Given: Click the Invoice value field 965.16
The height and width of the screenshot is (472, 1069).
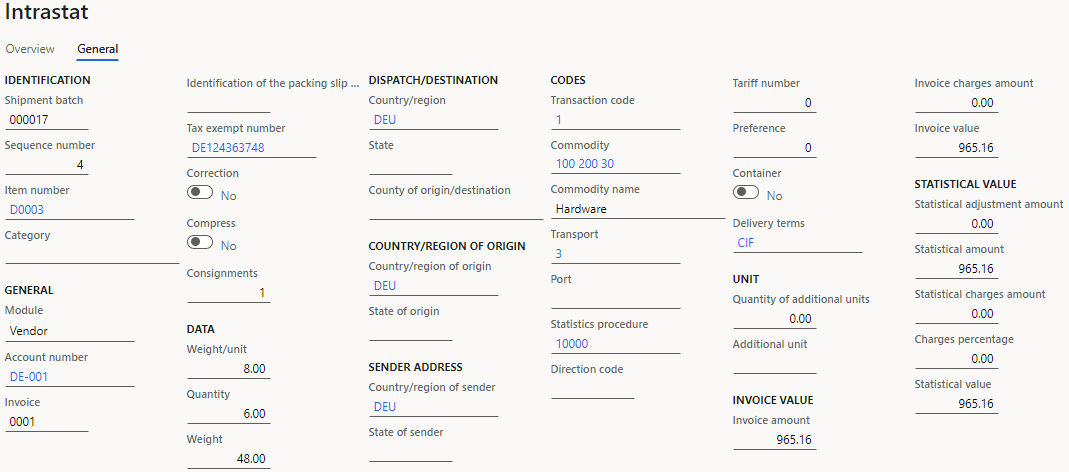Looking at the screenshot, I should pyautogui.click(x=957, y=148).
